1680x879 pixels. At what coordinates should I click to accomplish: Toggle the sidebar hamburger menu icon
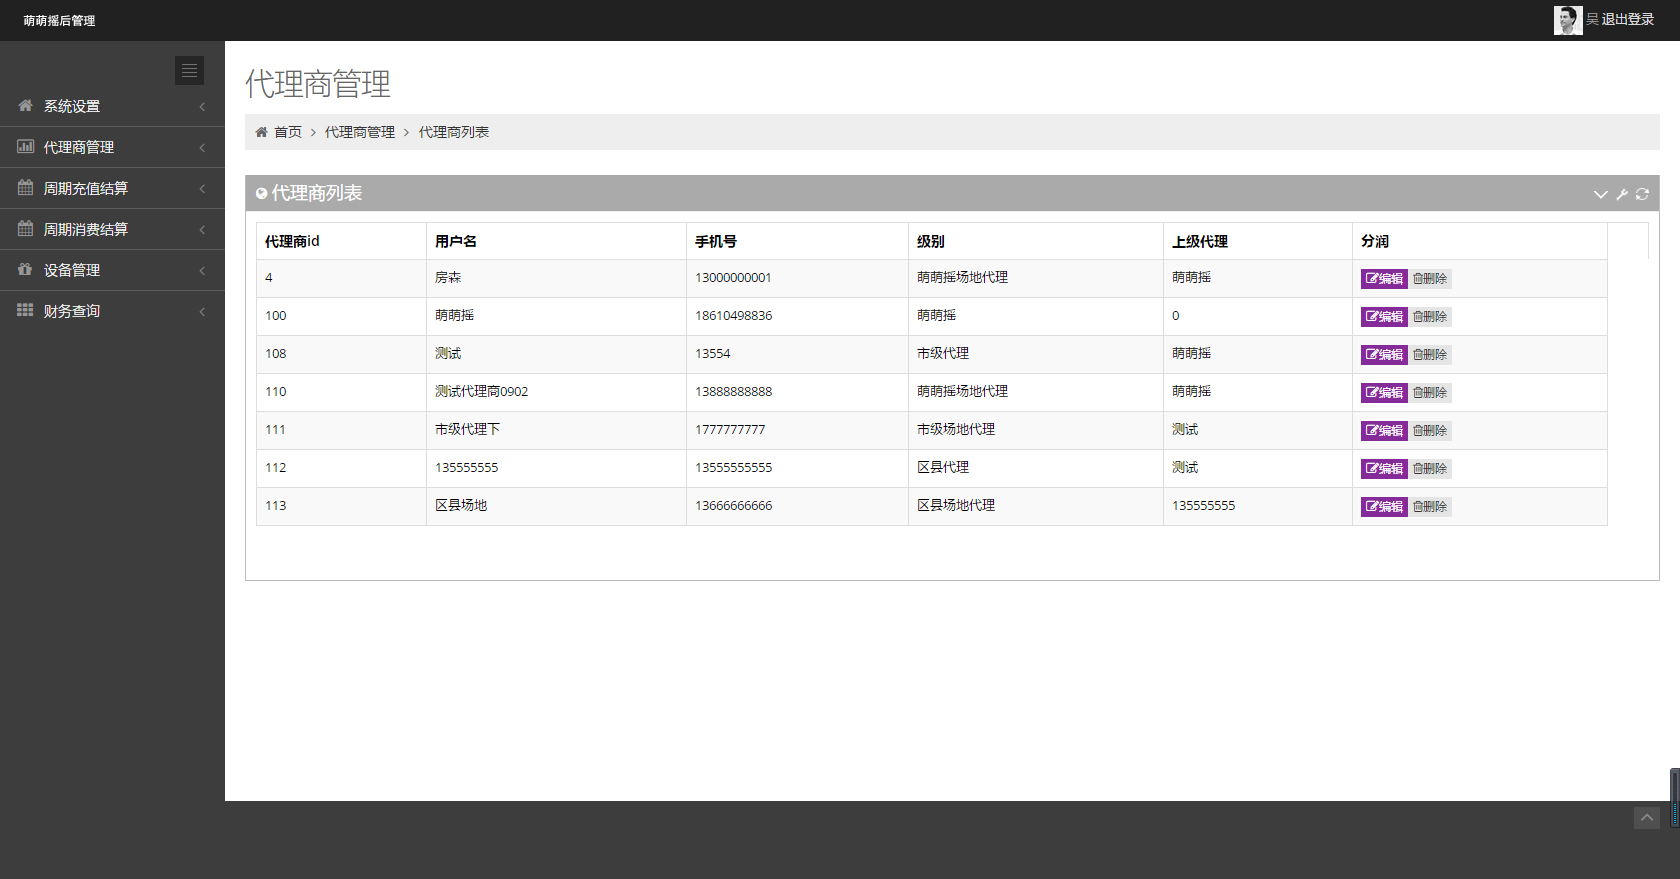coord(189,70)
